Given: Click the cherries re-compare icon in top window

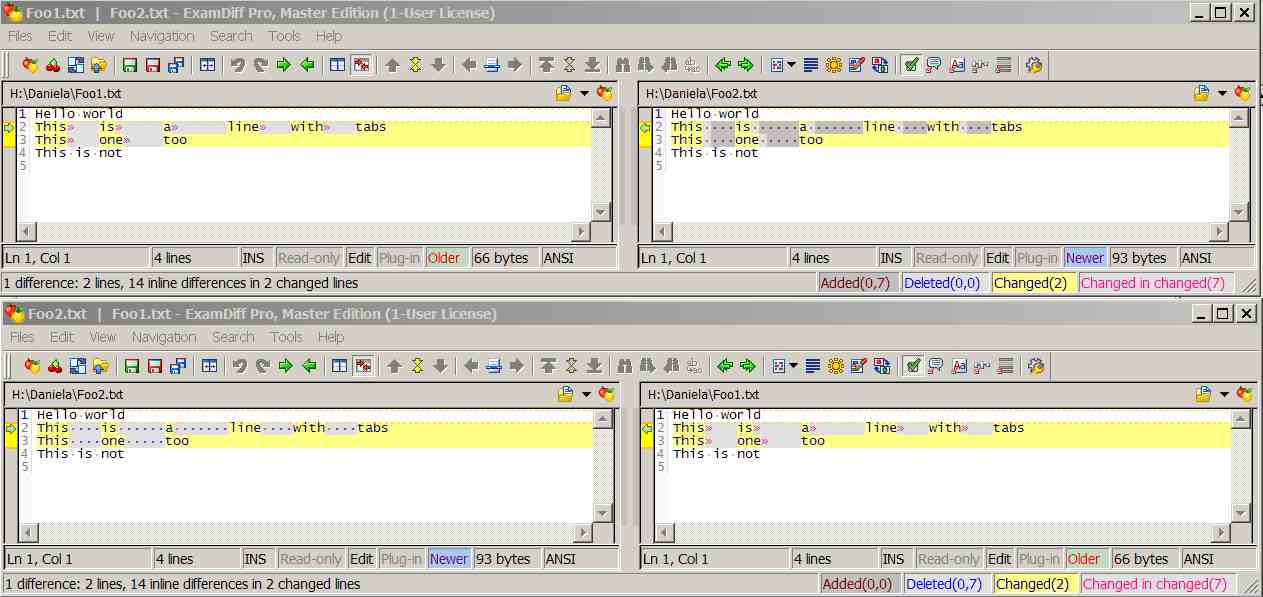Looking at the screenshot, I should [53, 65].
